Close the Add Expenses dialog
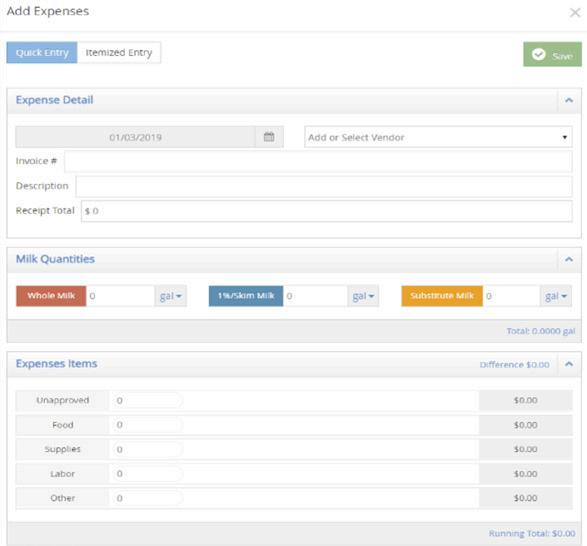The height and width of the screenshot is (546, 587). pos(575,13)
